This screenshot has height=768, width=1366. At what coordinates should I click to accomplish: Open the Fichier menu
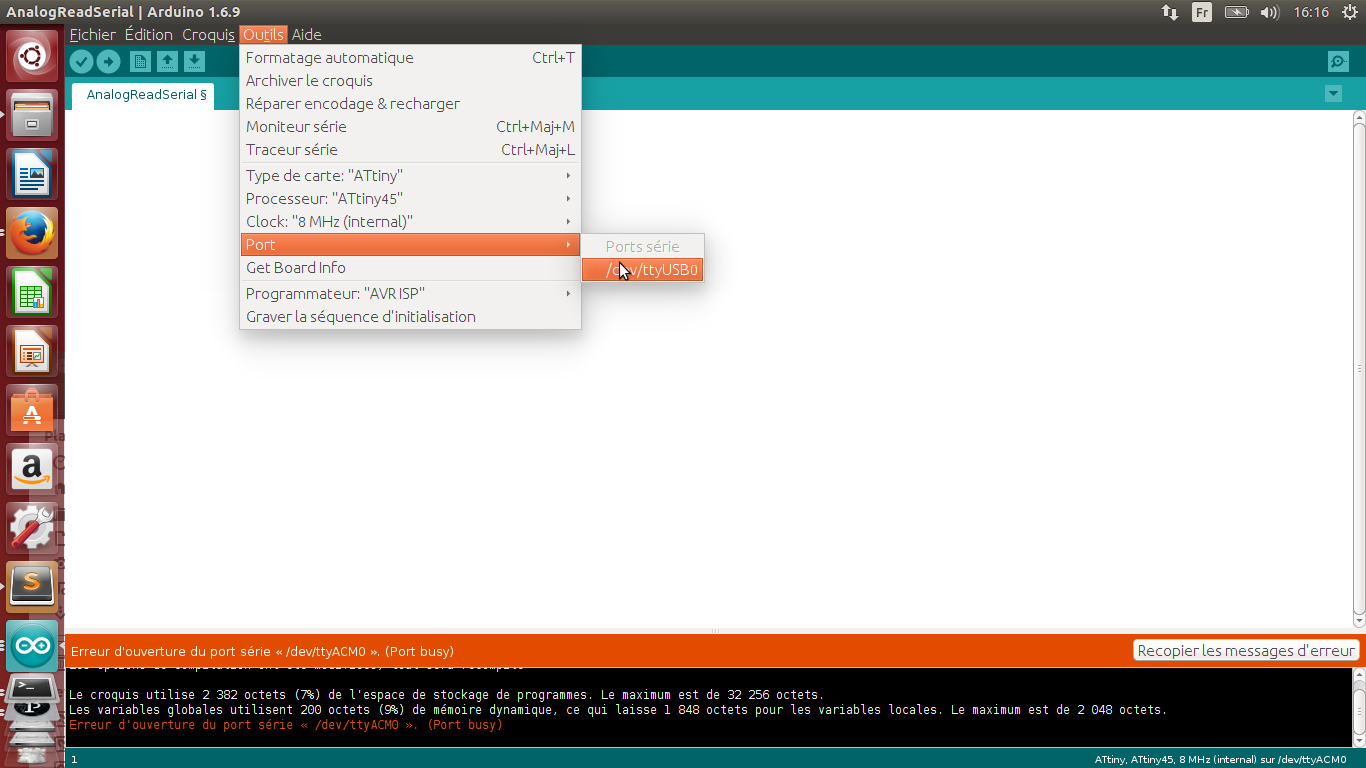92,34
